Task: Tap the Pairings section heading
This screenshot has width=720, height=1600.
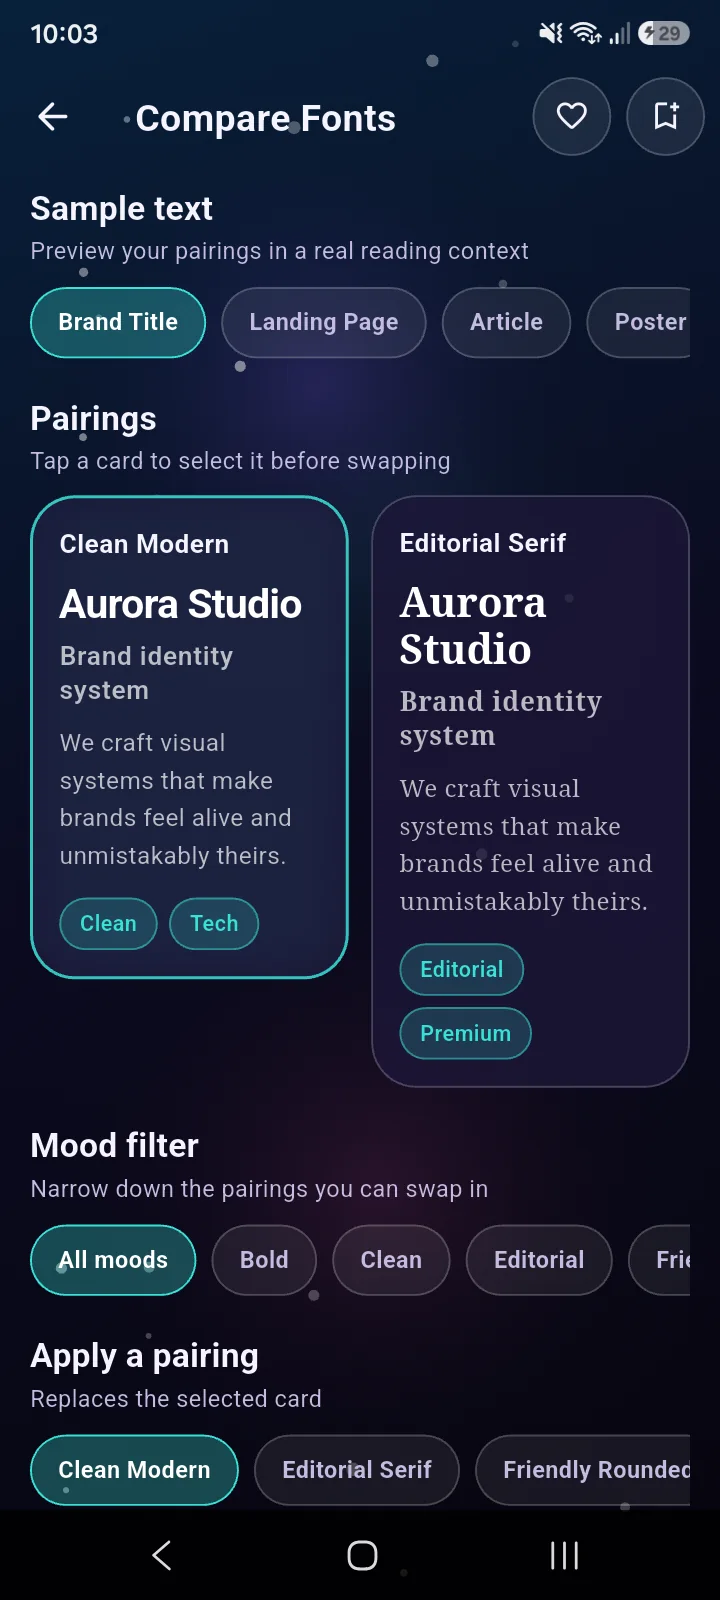Action: tap(94, 418)
